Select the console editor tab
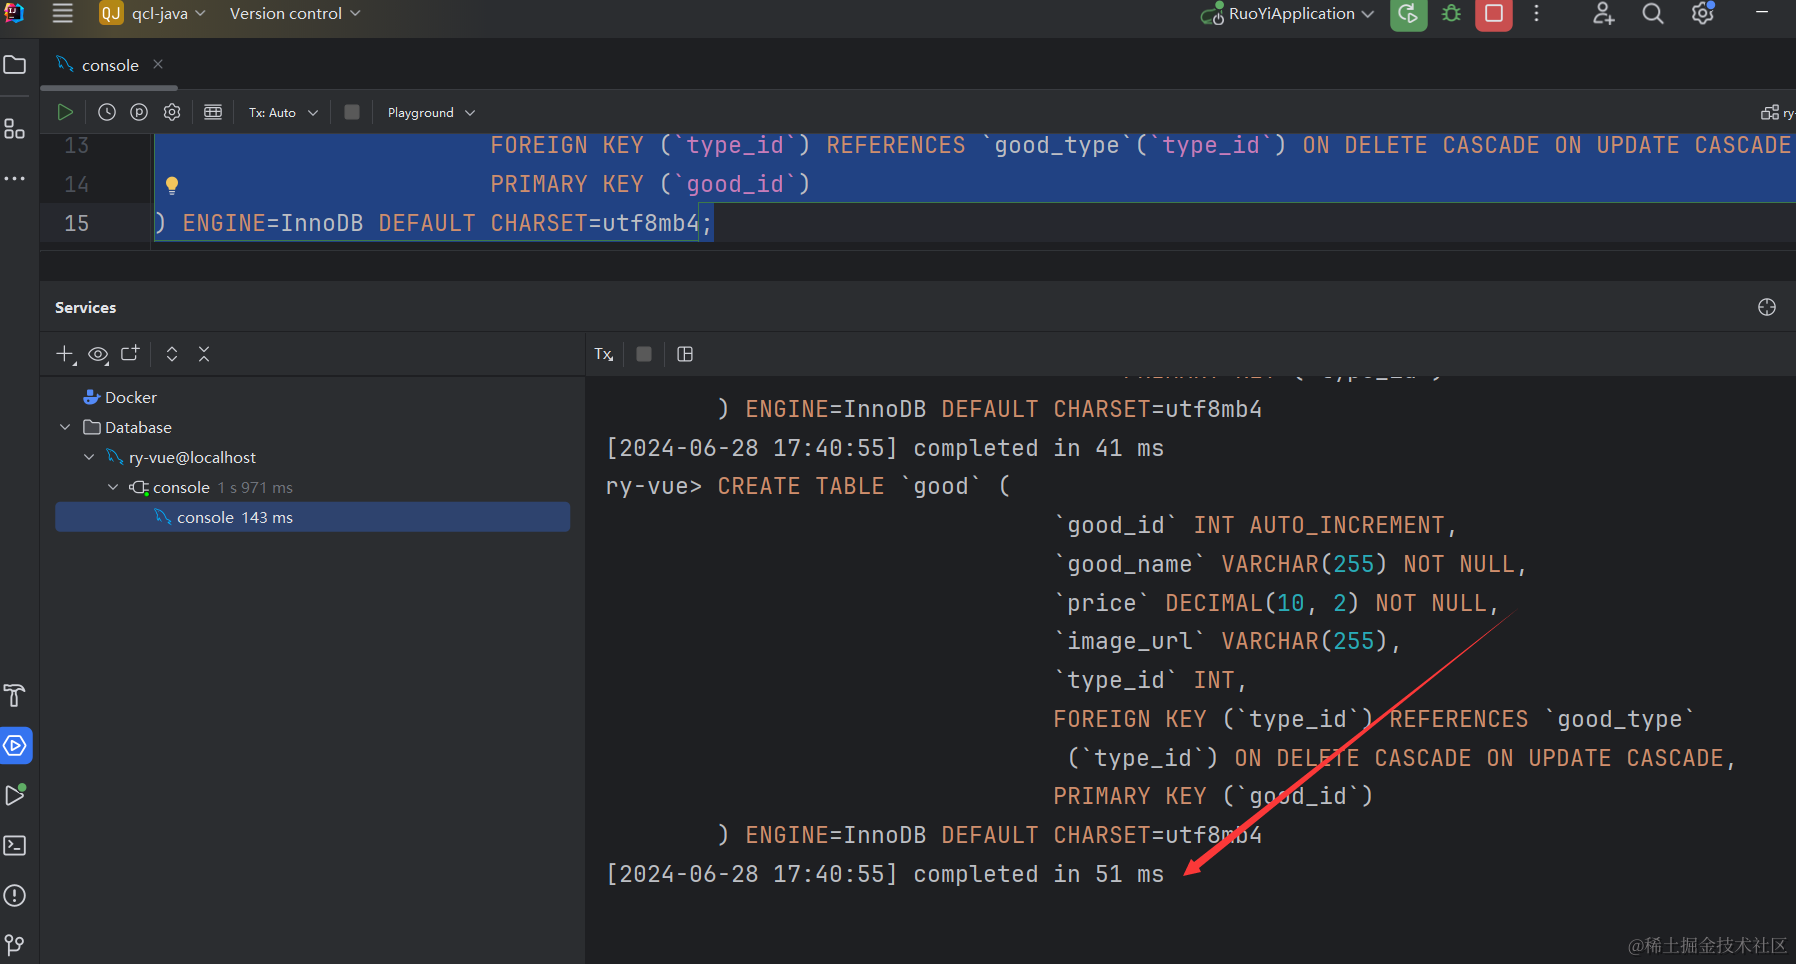This screenshot has width=1796, height=964. pos(109,65)
